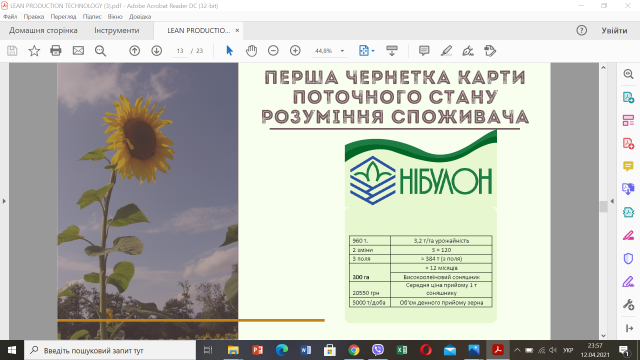Show hidden system tray icons
This screenshot has height=360, width=640.
pyautogui.click(x=517, y=350)
